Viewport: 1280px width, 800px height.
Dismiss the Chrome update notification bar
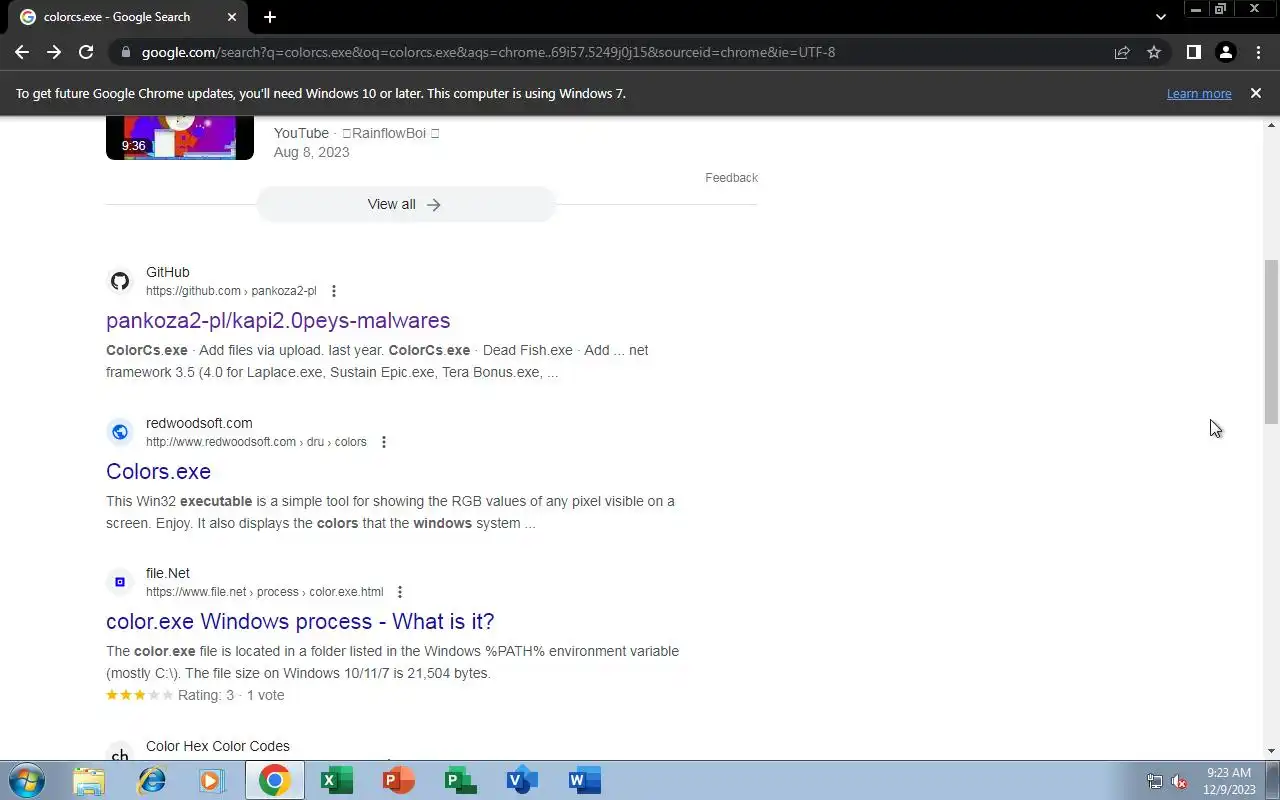pos(1256,93)
